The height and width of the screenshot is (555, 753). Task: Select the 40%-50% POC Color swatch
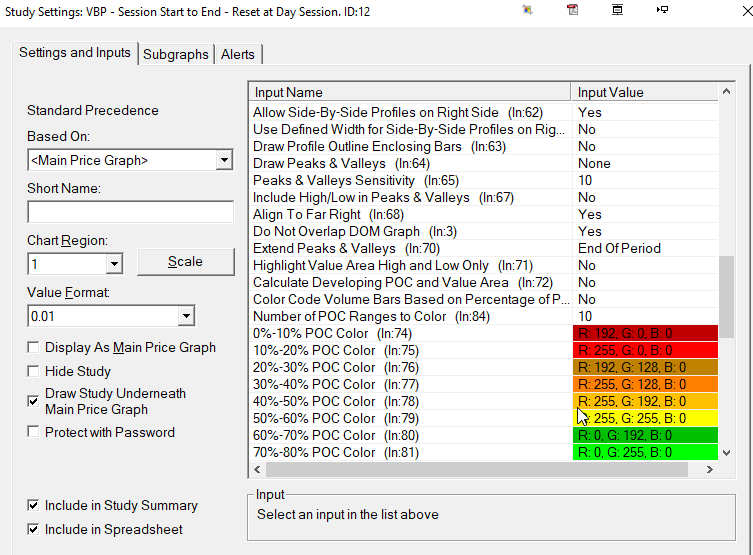pos(645,401)
